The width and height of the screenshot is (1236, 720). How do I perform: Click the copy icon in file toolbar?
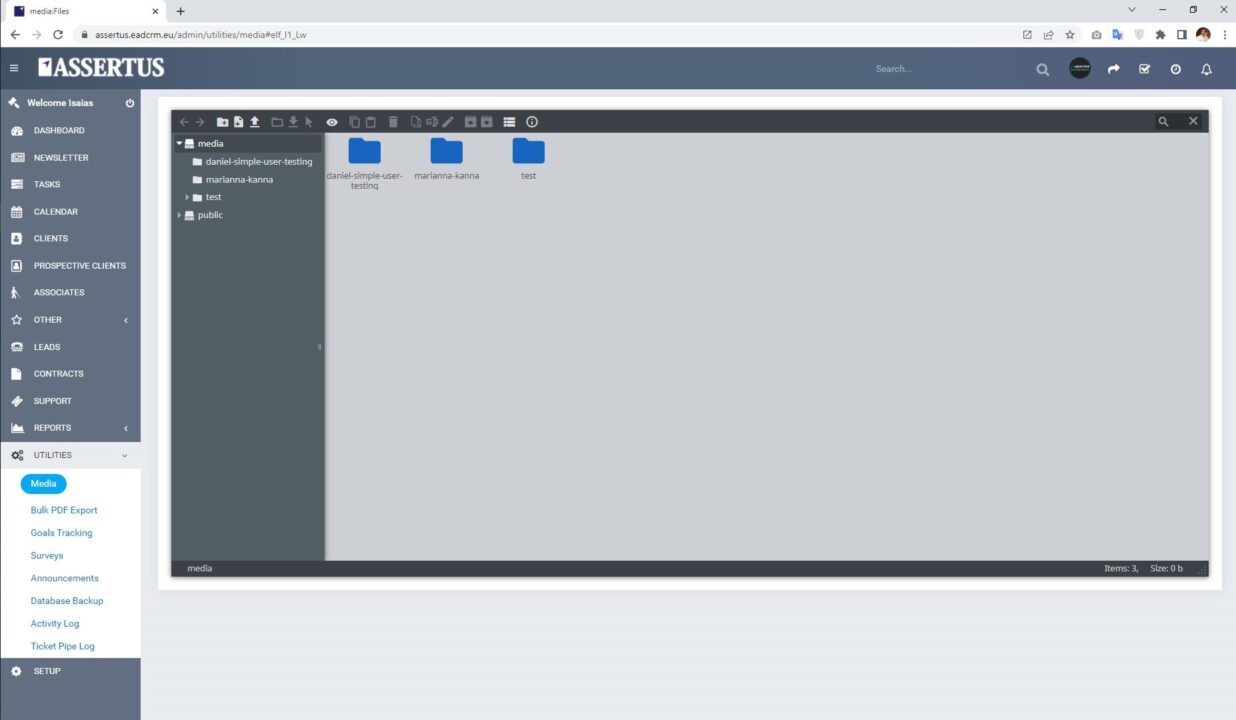pos(355,122)
